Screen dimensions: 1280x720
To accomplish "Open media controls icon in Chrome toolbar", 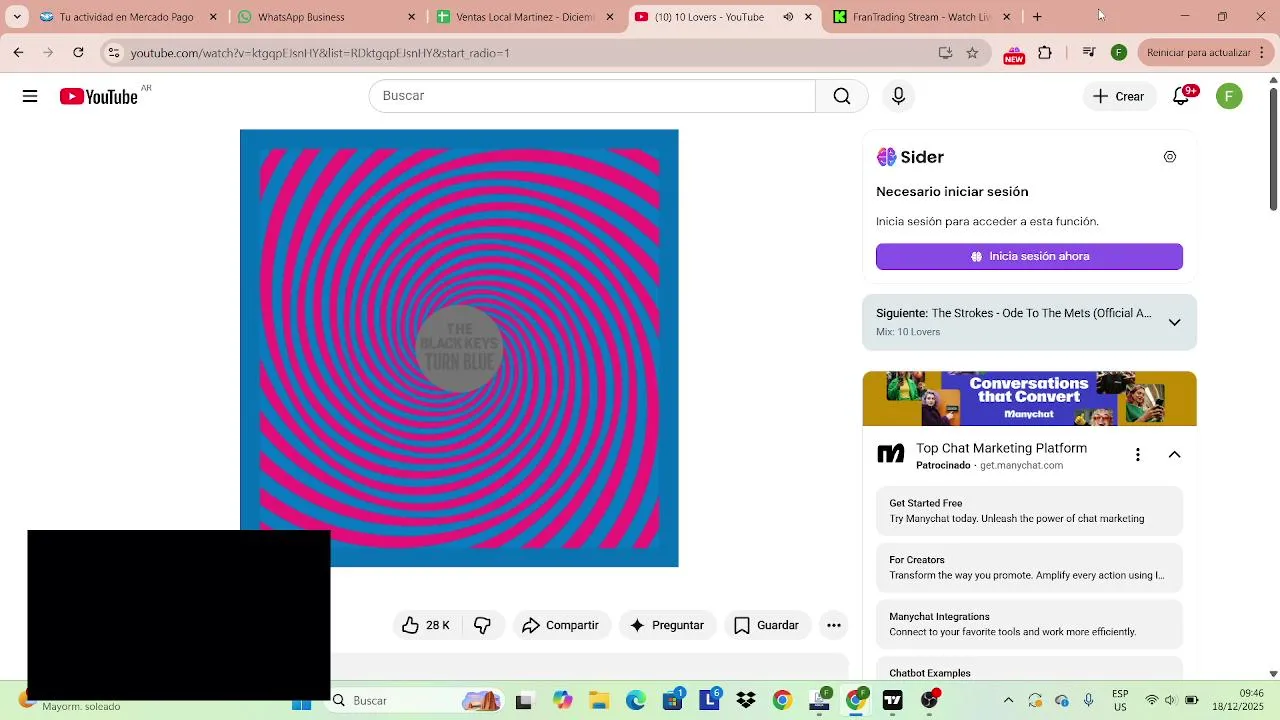I will 1089,53.
